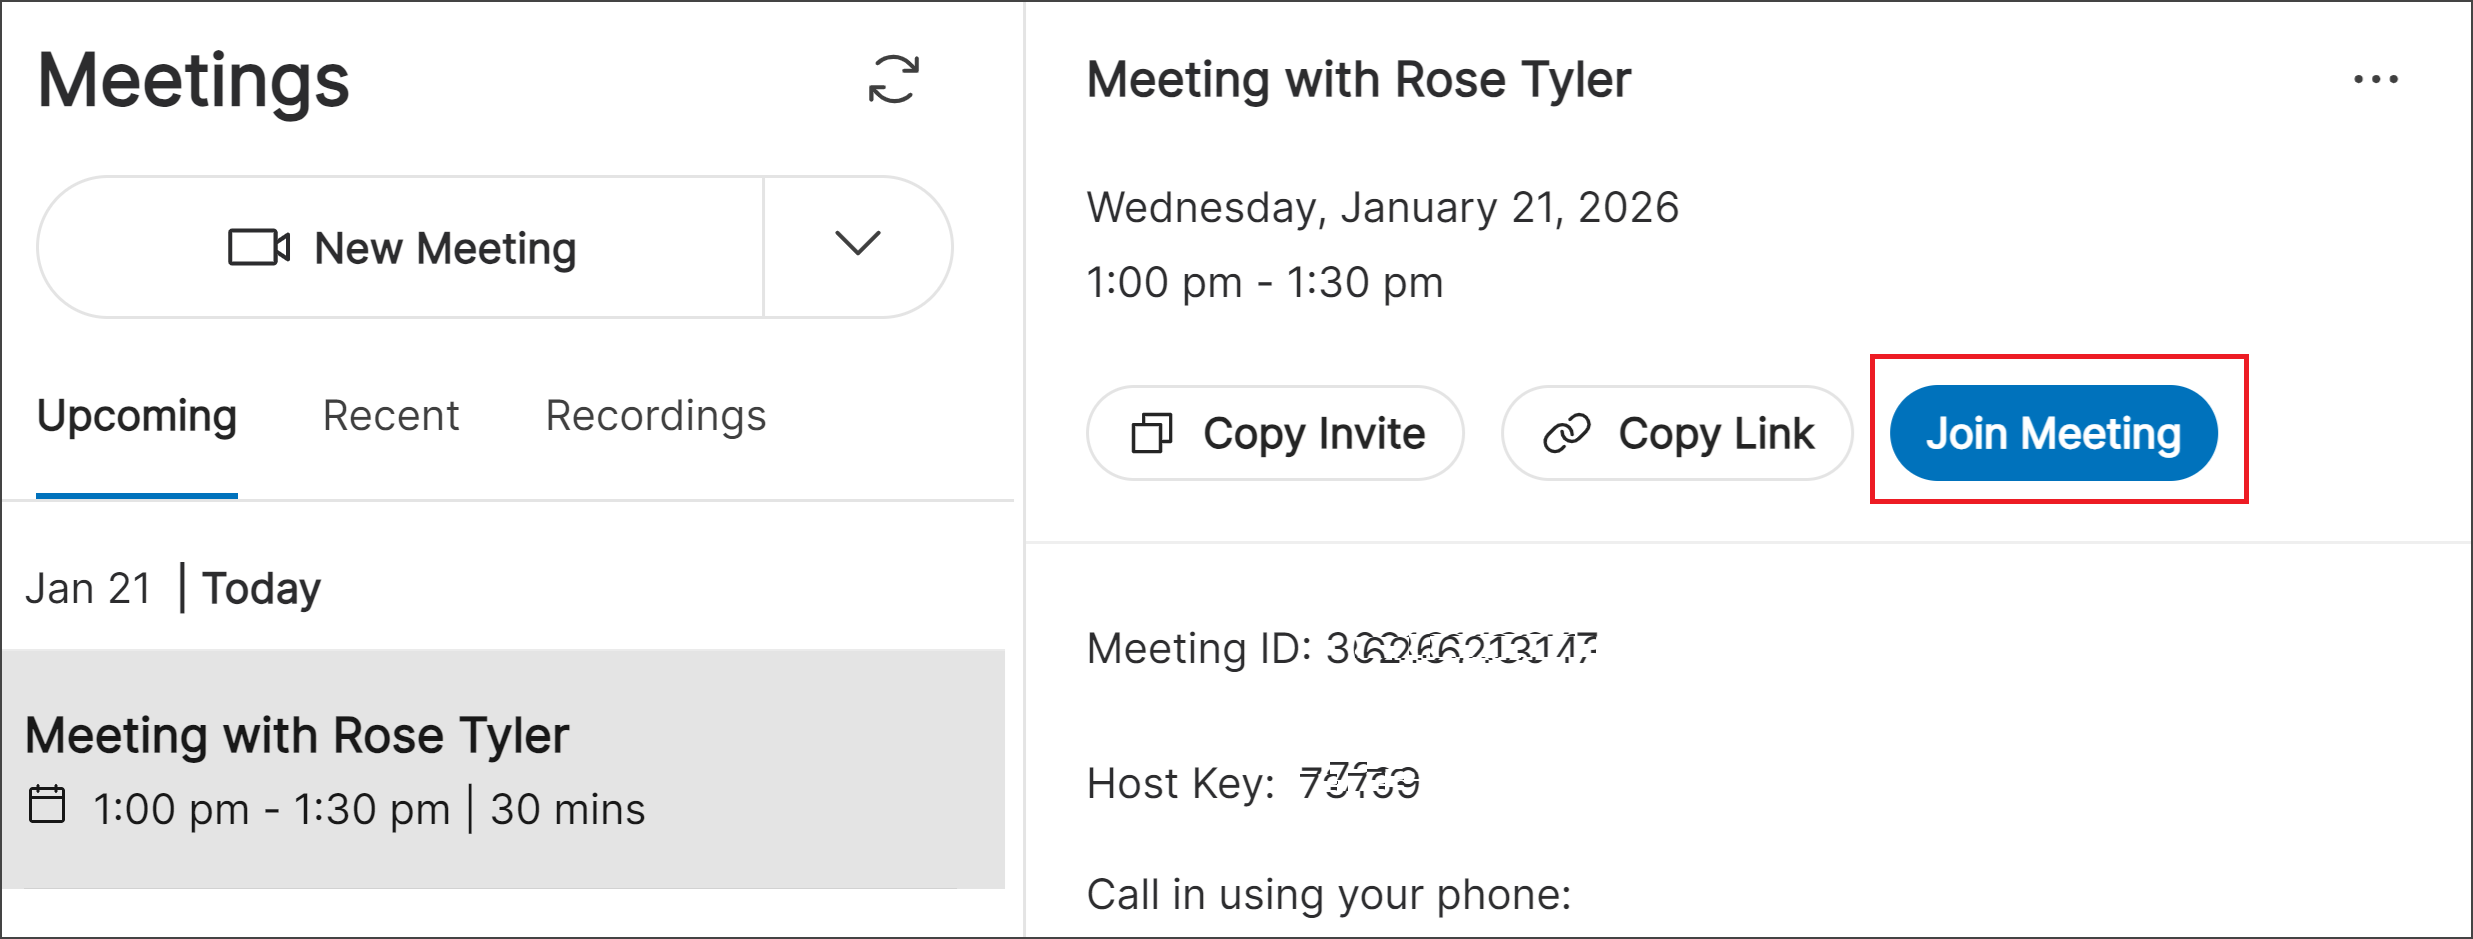Viewport: 2473px width, 939px height.
Task: Open the ellipsis menu for meeting options
Action: (2377, 78)
